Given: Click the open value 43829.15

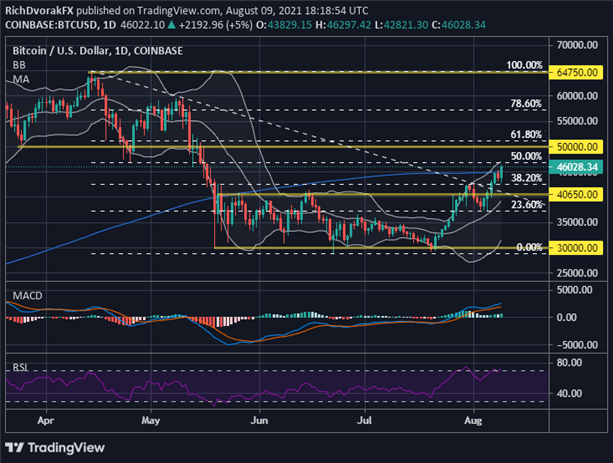Looking at the screenshot, I should pos(290,25).
